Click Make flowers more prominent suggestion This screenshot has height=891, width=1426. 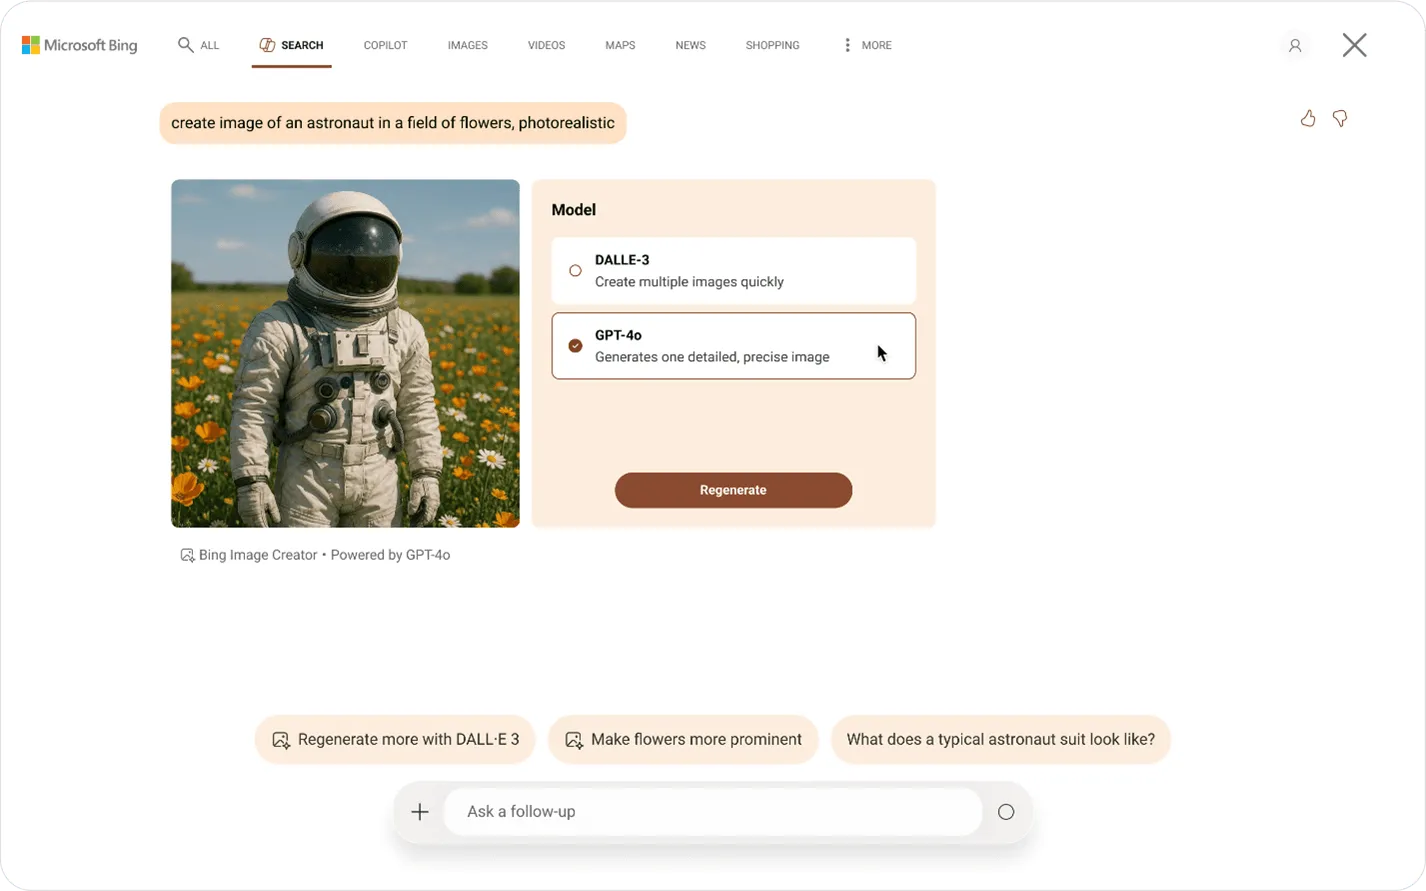pyautogui.click(x=683, y=739)
